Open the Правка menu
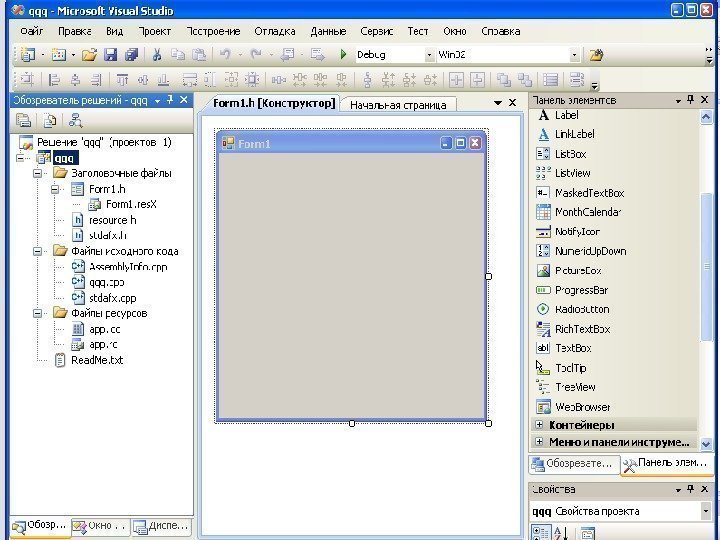 74,31
